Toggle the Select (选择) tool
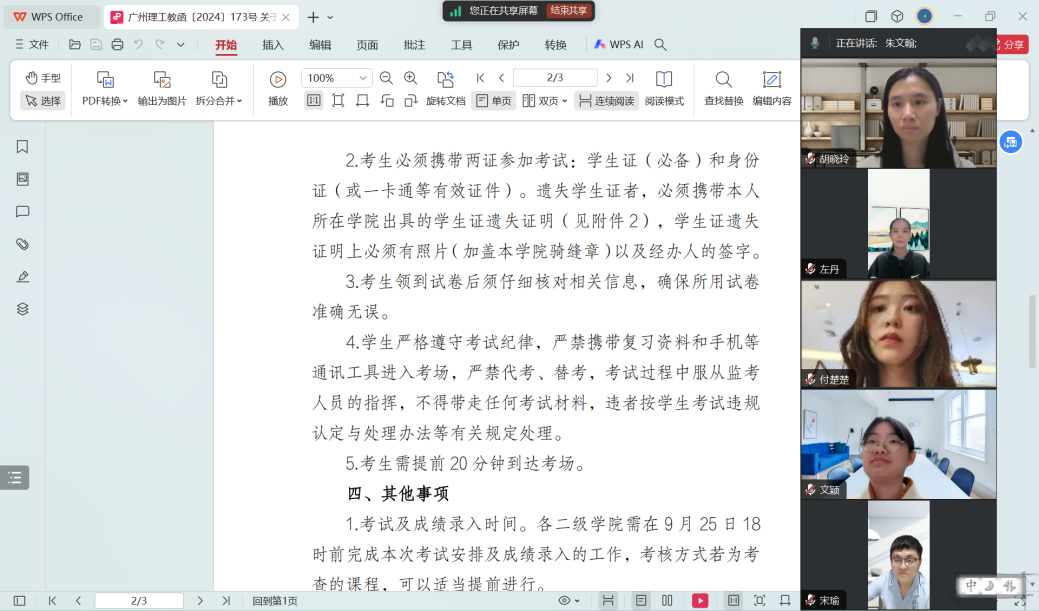 (x=43, y=101)
